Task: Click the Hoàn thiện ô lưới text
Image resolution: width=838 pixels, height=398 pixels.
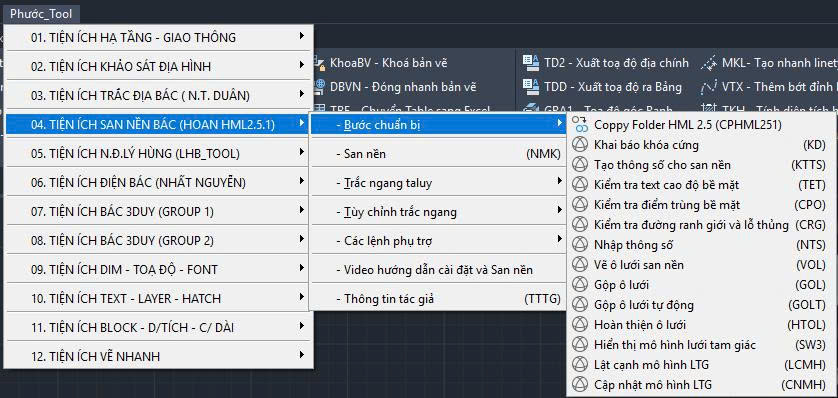Action: coord(640,325)
